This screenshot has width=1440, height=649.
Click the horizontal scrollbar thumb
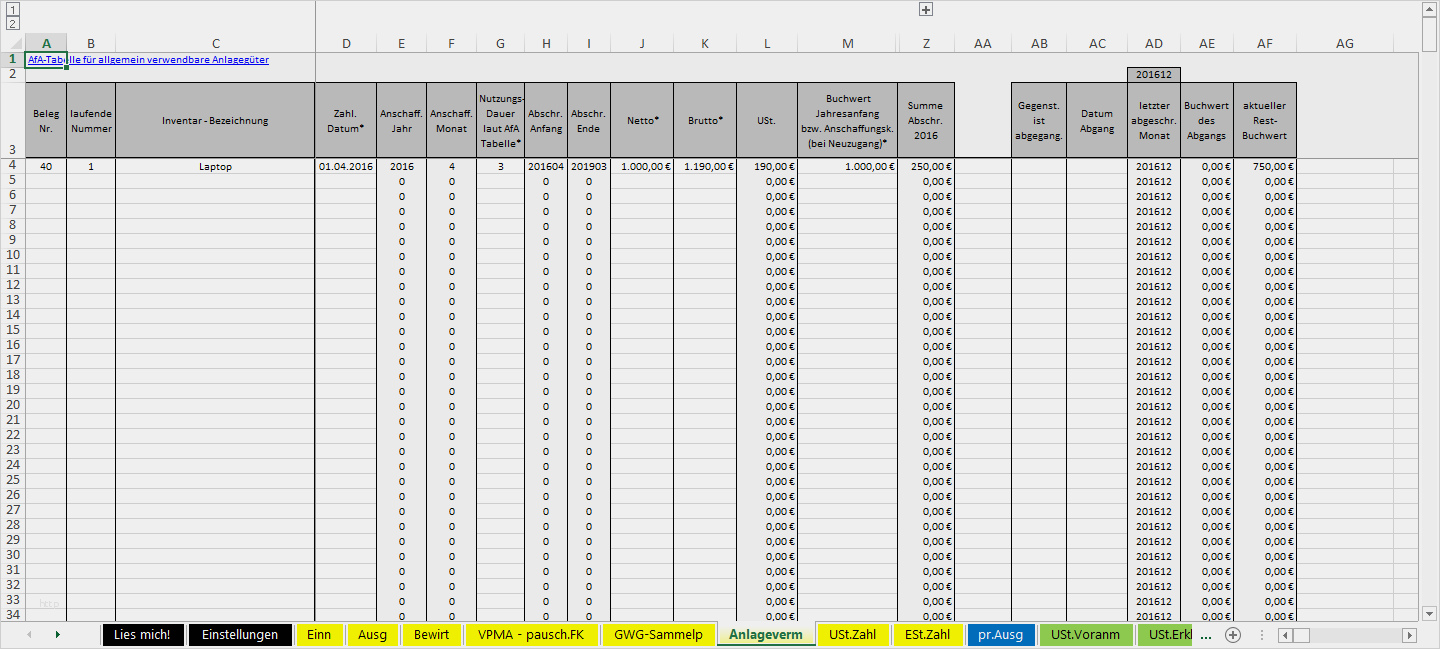pyautogui.click(x=1301, y=635)
